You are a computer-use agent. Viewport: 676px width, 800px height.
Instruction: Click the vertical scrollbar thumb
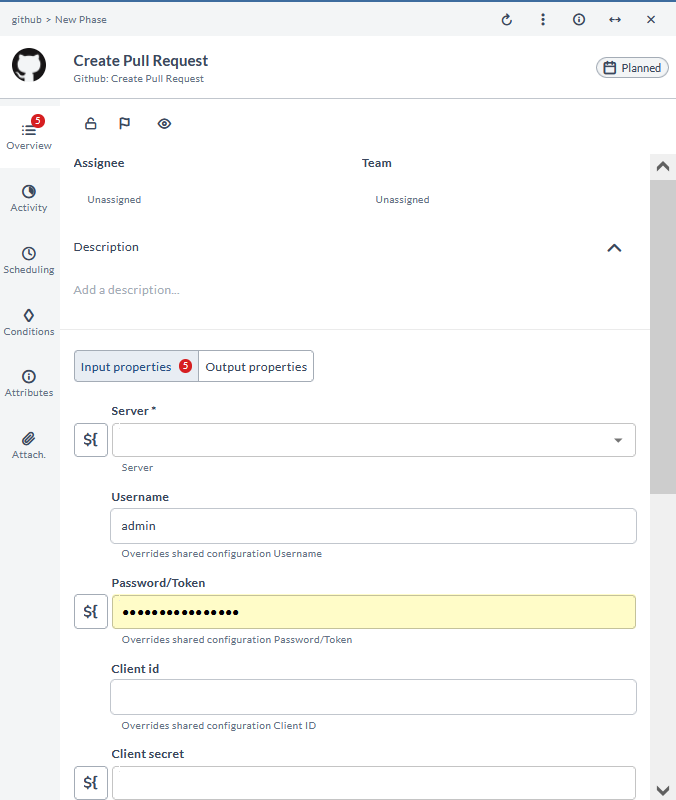[663, 337]
